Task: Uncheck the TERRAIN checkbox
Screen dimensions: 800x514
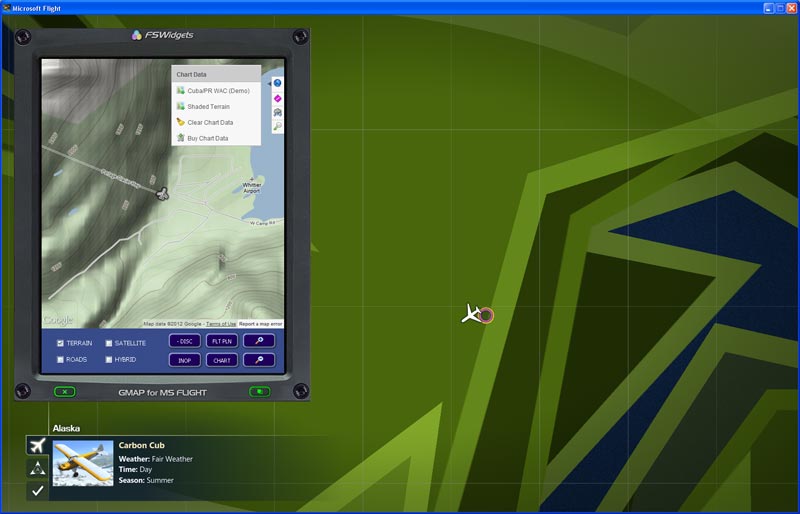Action: pyautogui.click(x=60, y=343)
